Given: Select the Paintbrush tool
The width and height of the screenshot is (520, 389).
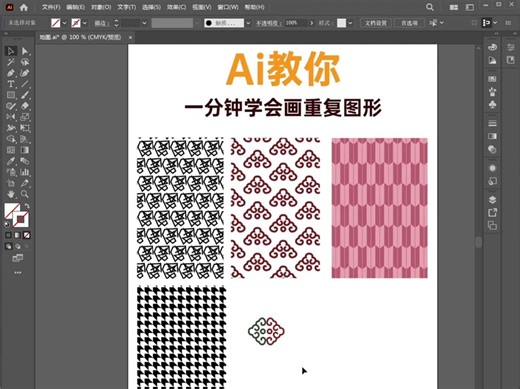Looking at the screenshot, I should (25, 95).
